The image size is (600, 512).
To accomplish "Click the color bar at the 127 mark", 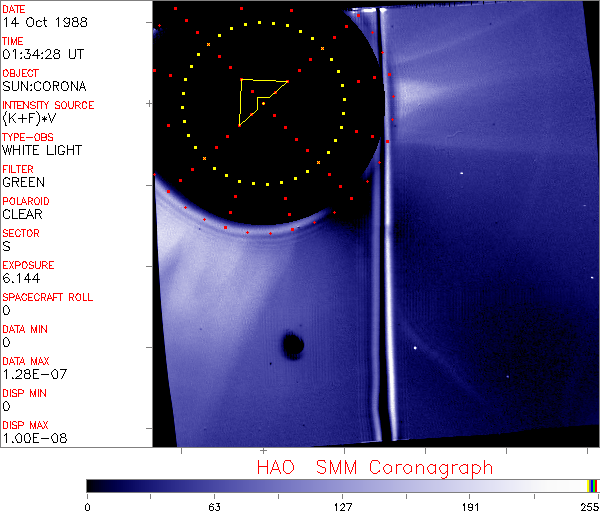I will click(343, 485).
